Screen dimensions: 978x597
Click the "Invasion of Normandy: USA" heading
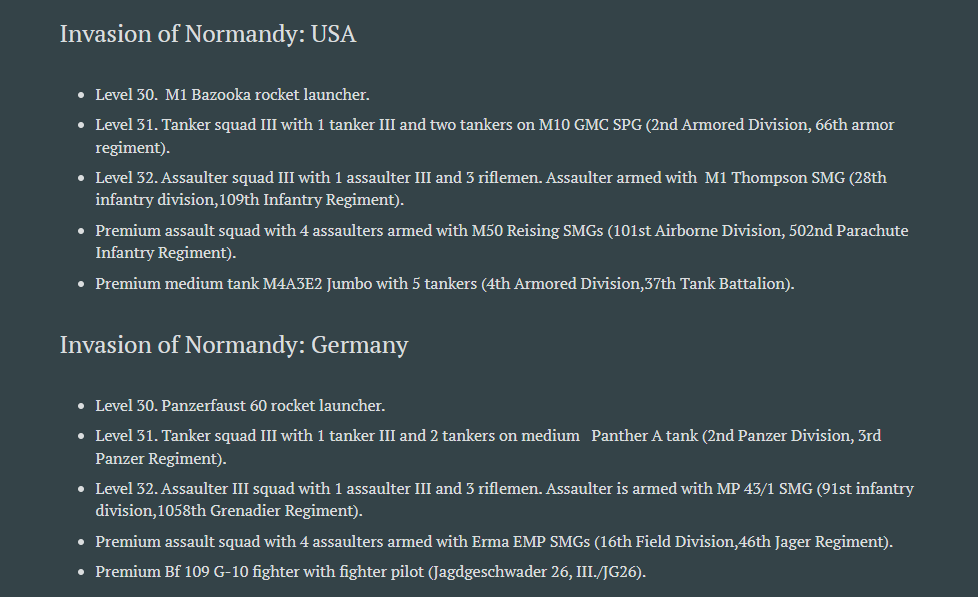pos(208,34)
